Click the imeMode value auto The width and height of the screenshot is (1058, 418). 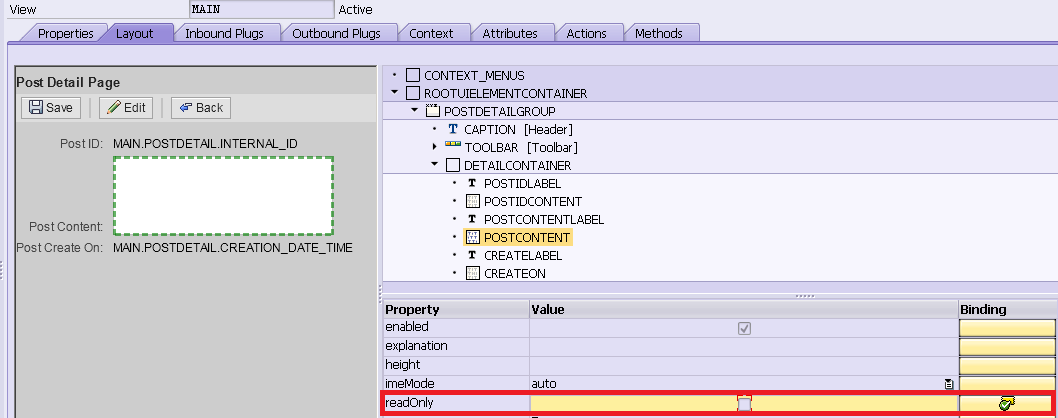[544, 384]
